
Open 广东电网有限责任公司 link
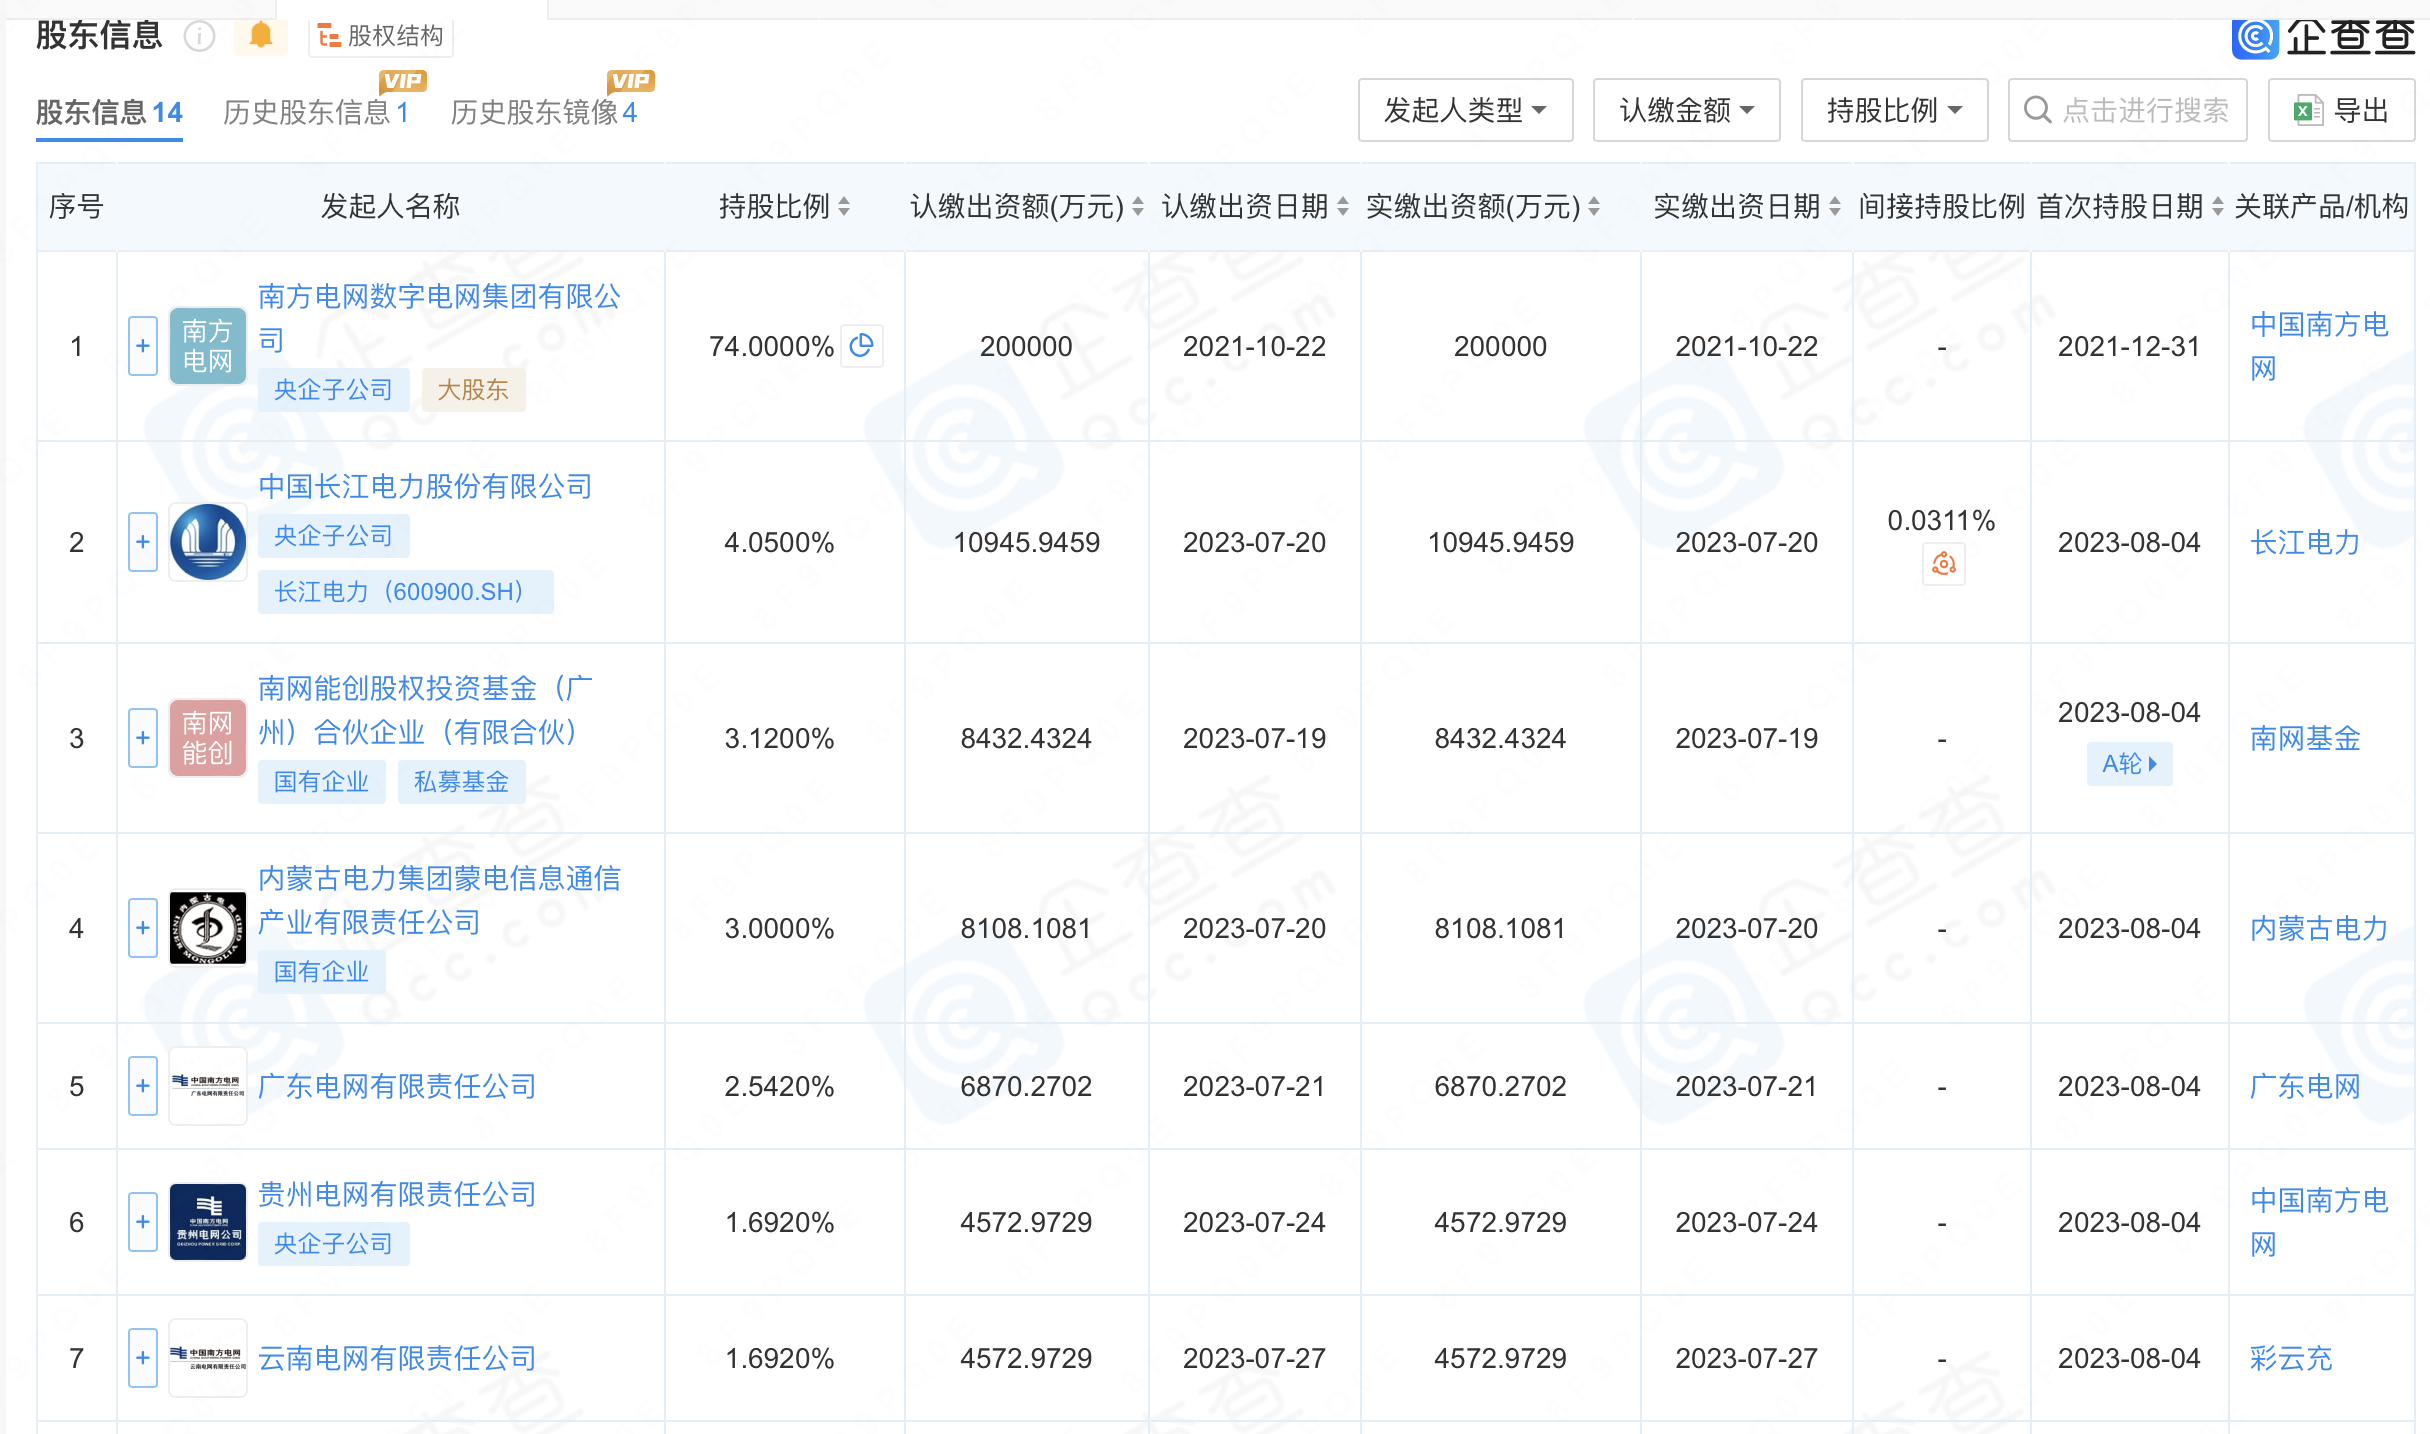(x=397, y=1086)
